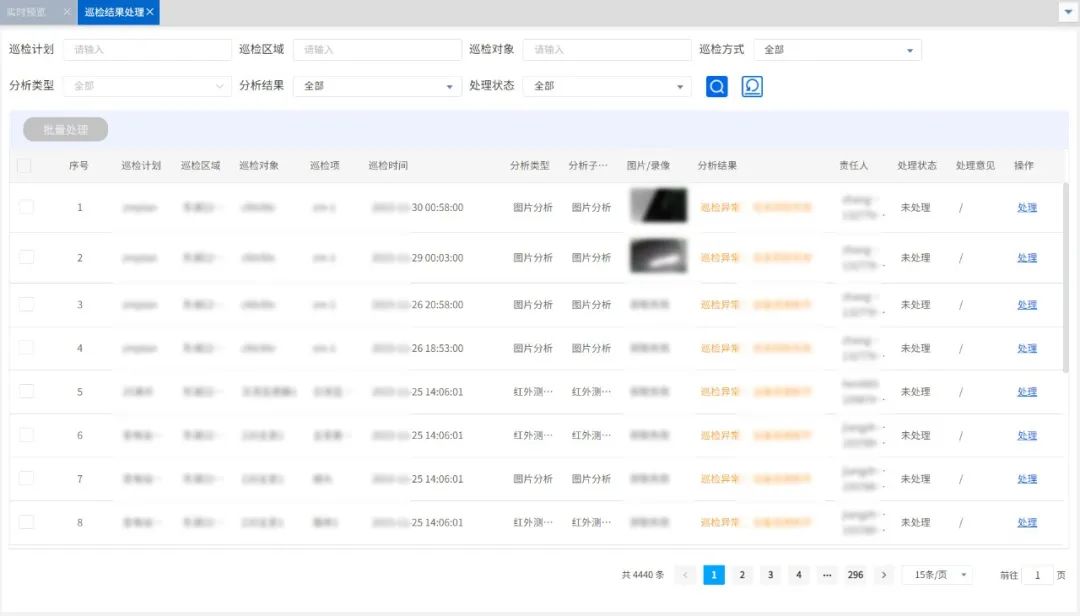Image resolution: width=1080 pixels, height=616 pixels.
Task: Check the checkbox for row 5
Action: point(25,391)
